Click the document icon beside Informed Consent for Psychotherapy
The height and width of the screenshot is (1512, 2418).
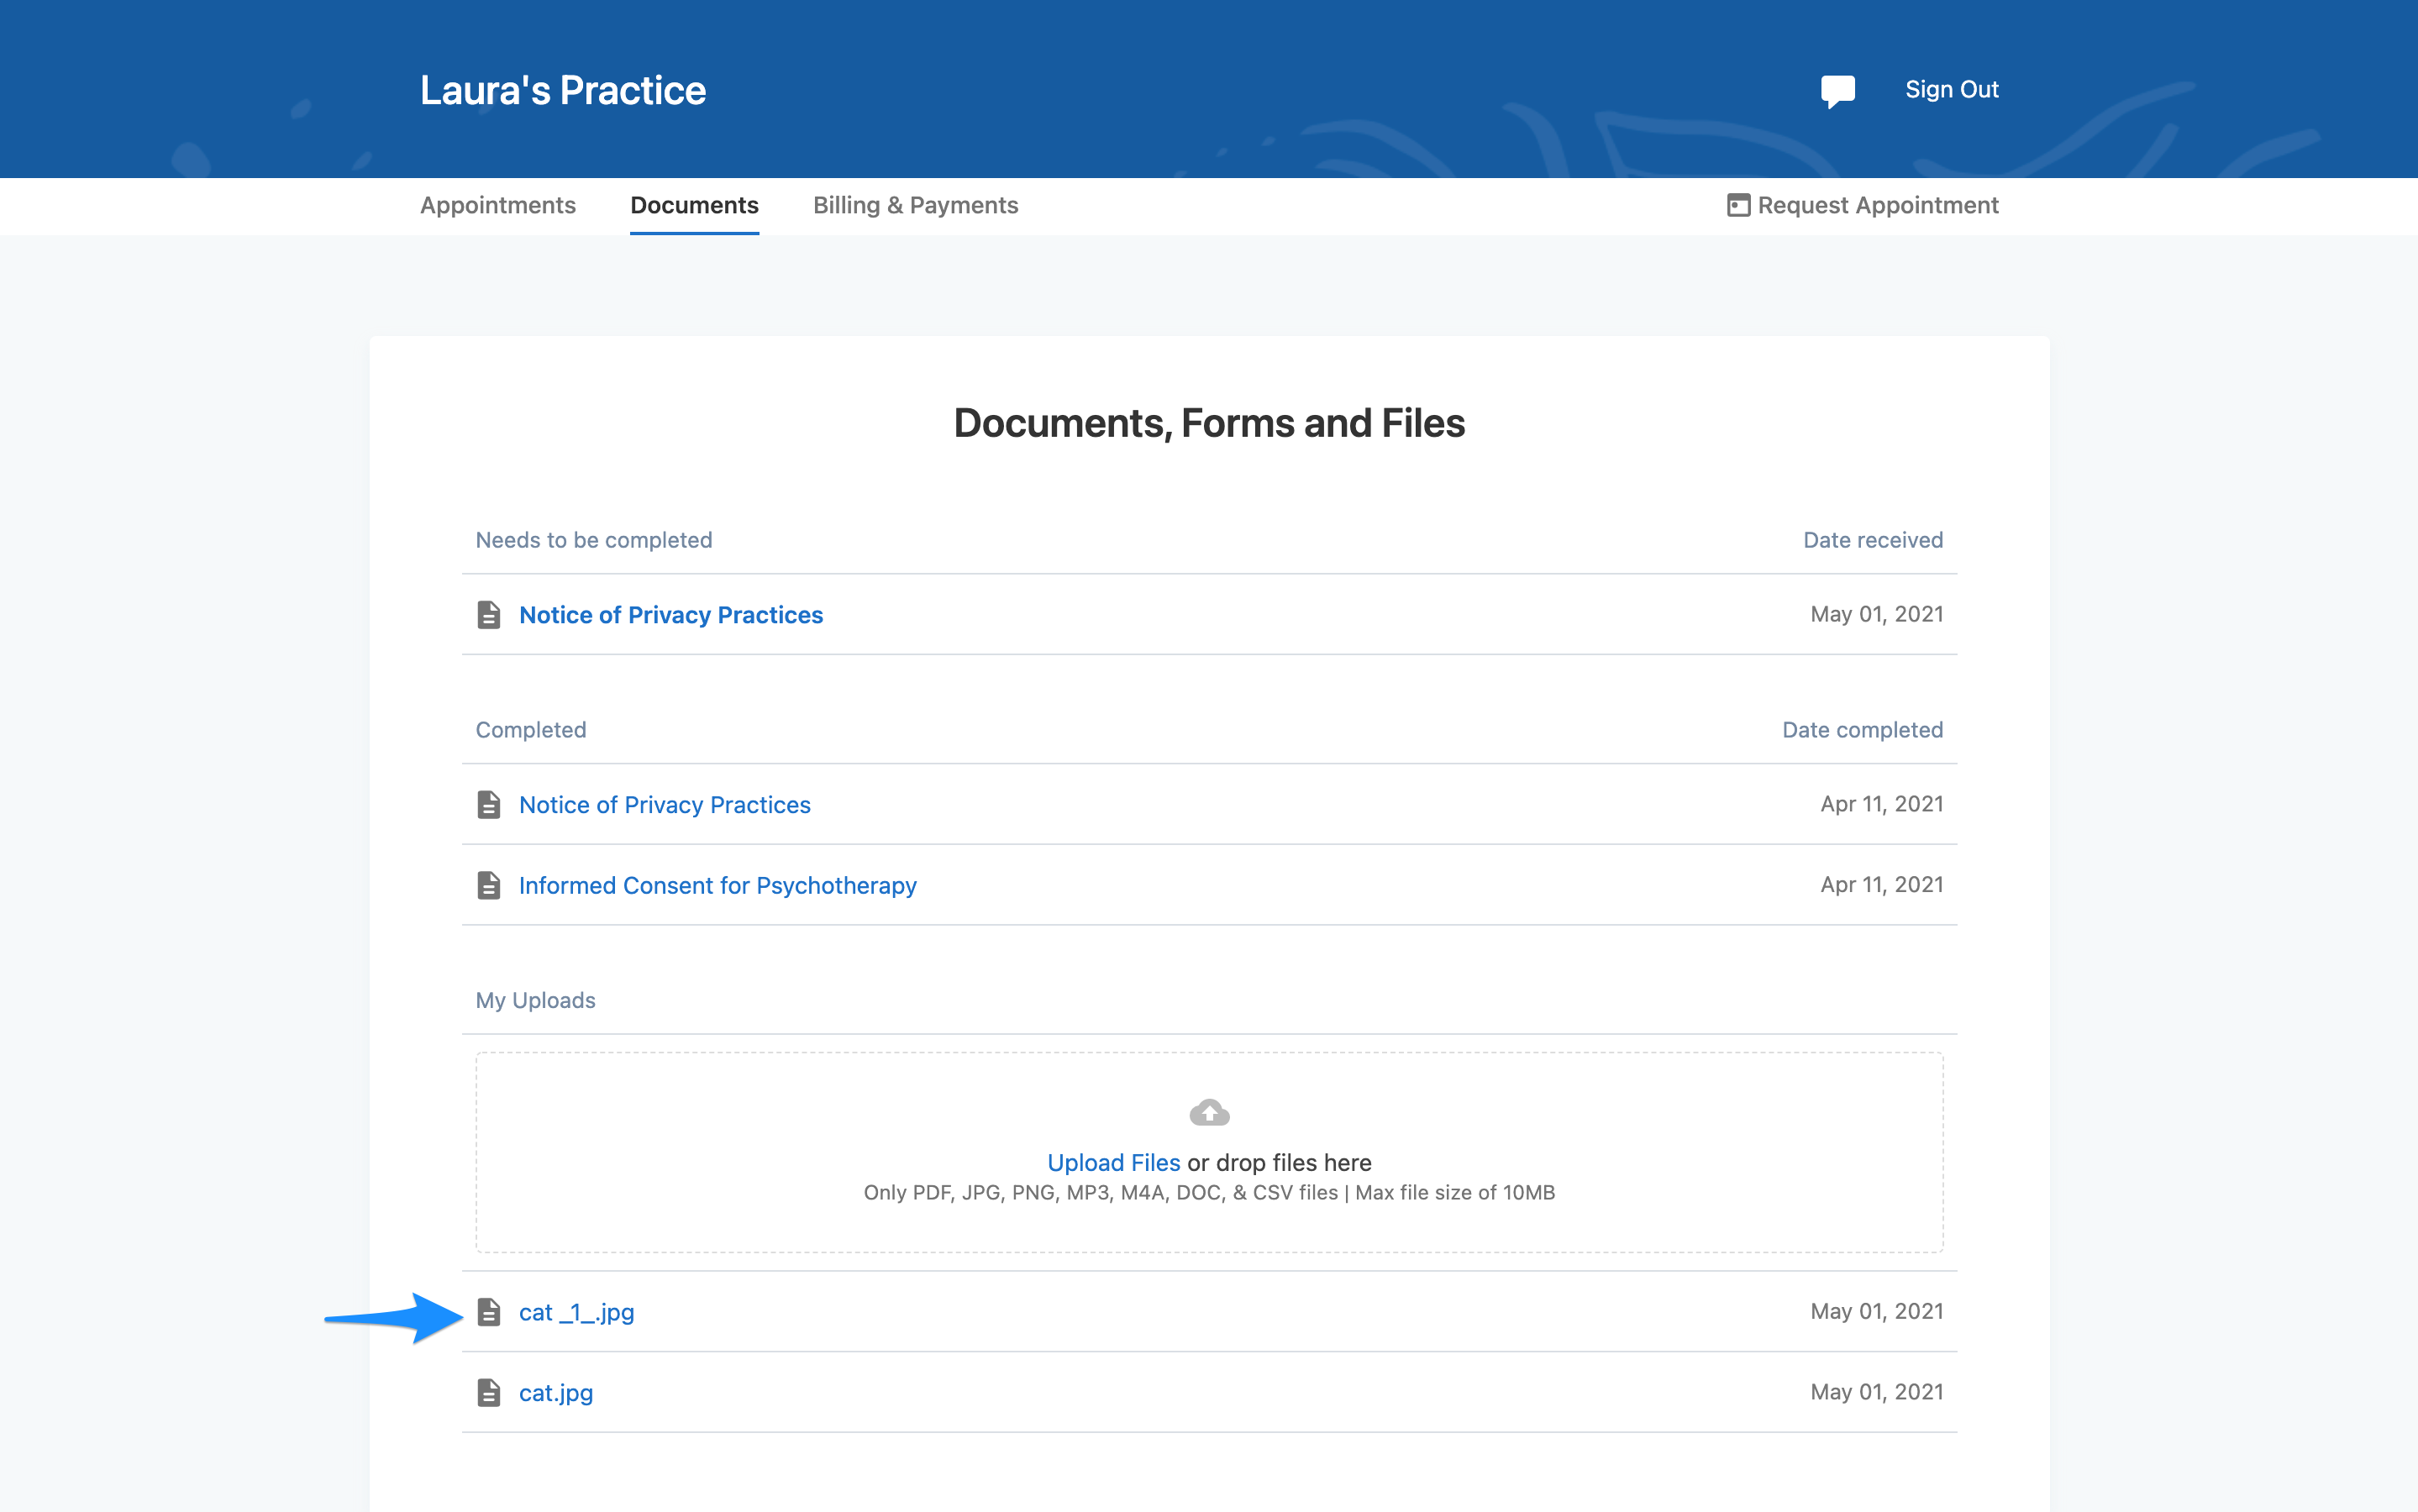(x=488, y=884)
